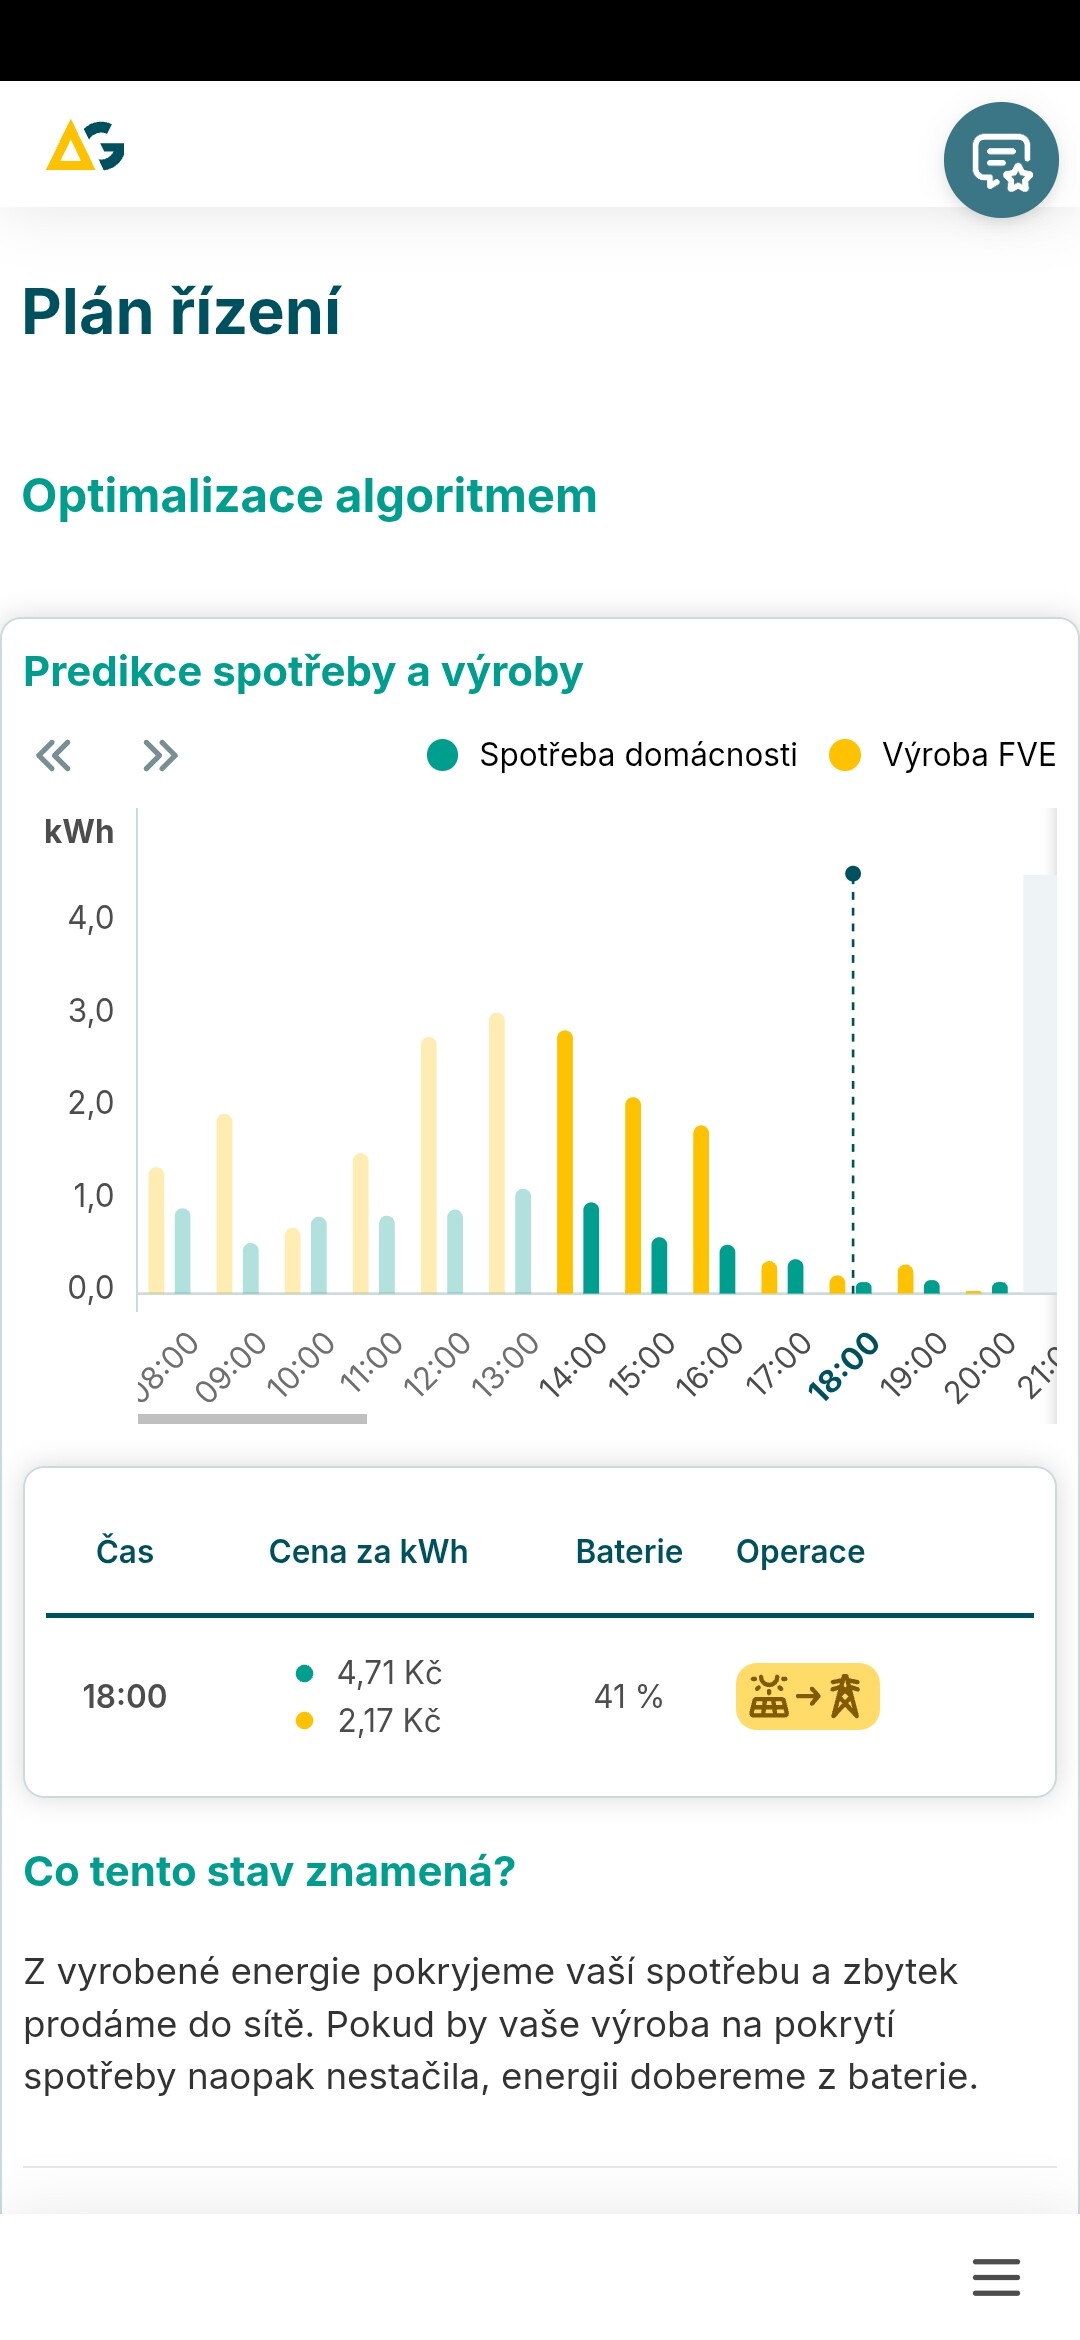Click the solar-to-grid operation icon
The height and width of the screenshot is (2340, 1080).
coord(807,1696)
